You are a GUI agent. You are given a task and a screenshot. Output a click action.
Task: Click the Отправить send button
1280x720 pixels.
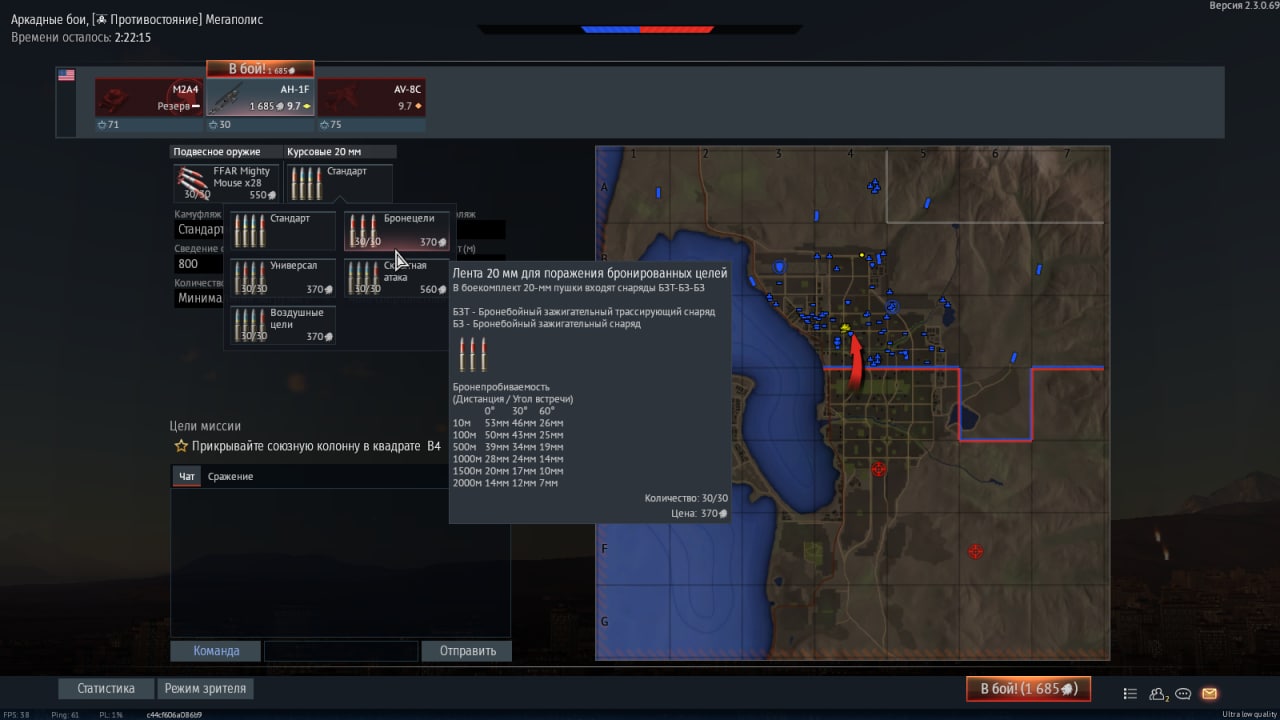tap(467, 651)
